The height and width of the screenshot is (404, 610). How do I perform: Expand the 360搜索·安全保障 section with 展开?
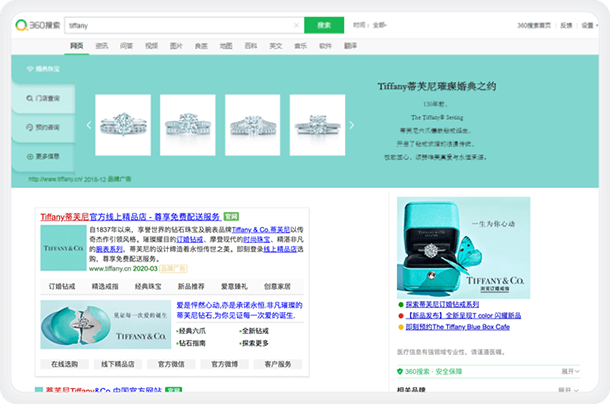[x=570, y=371]
